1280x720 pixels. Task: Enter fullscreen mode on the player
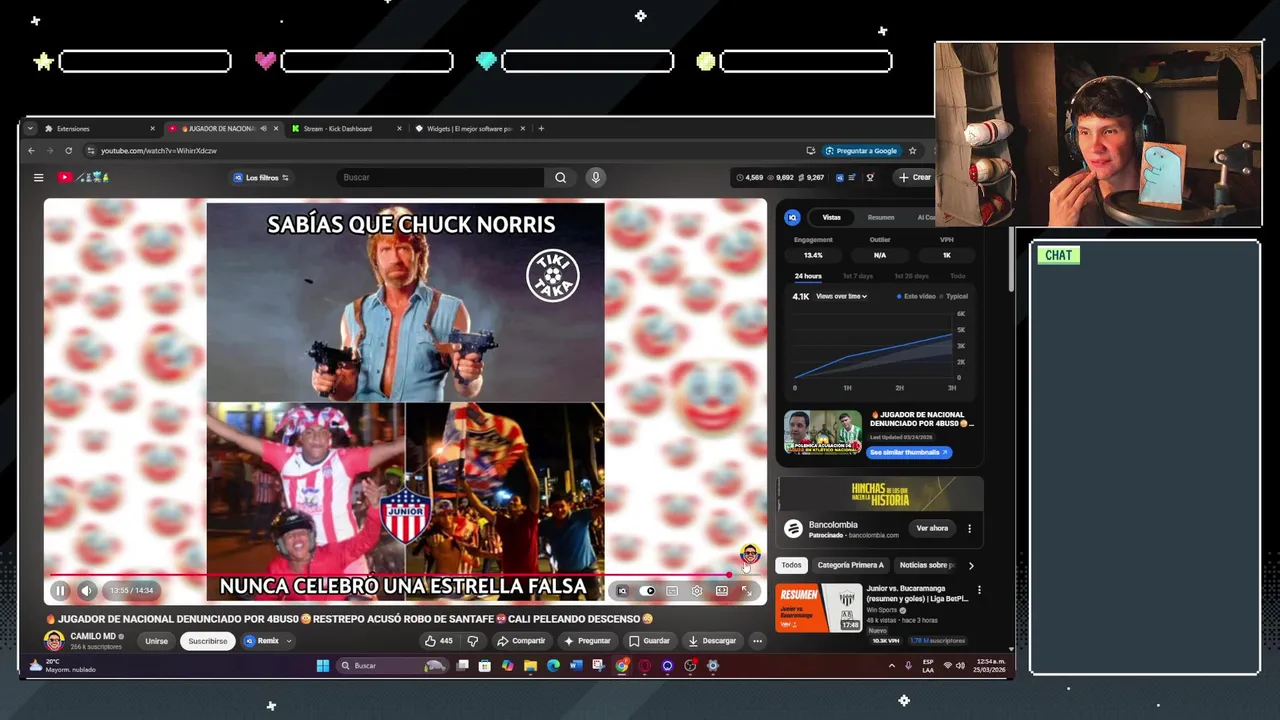747,591
